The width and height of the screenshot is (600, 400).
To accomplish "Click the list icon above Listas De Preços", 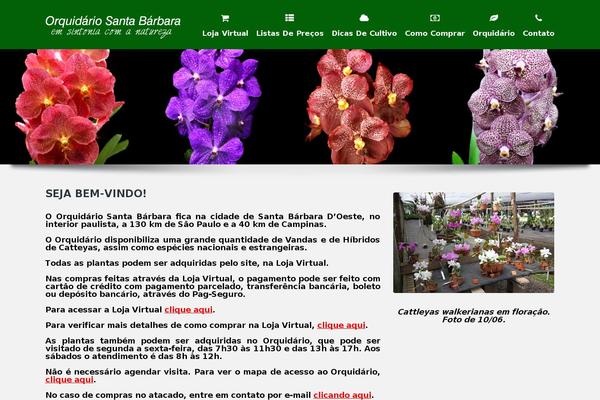I will pos(290,18).
